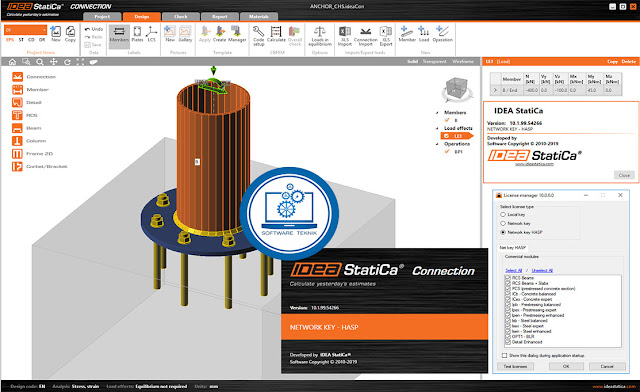Toggle member B checkbox in the tree
Viewport: 640px width, 392px height.
[447, 120]
